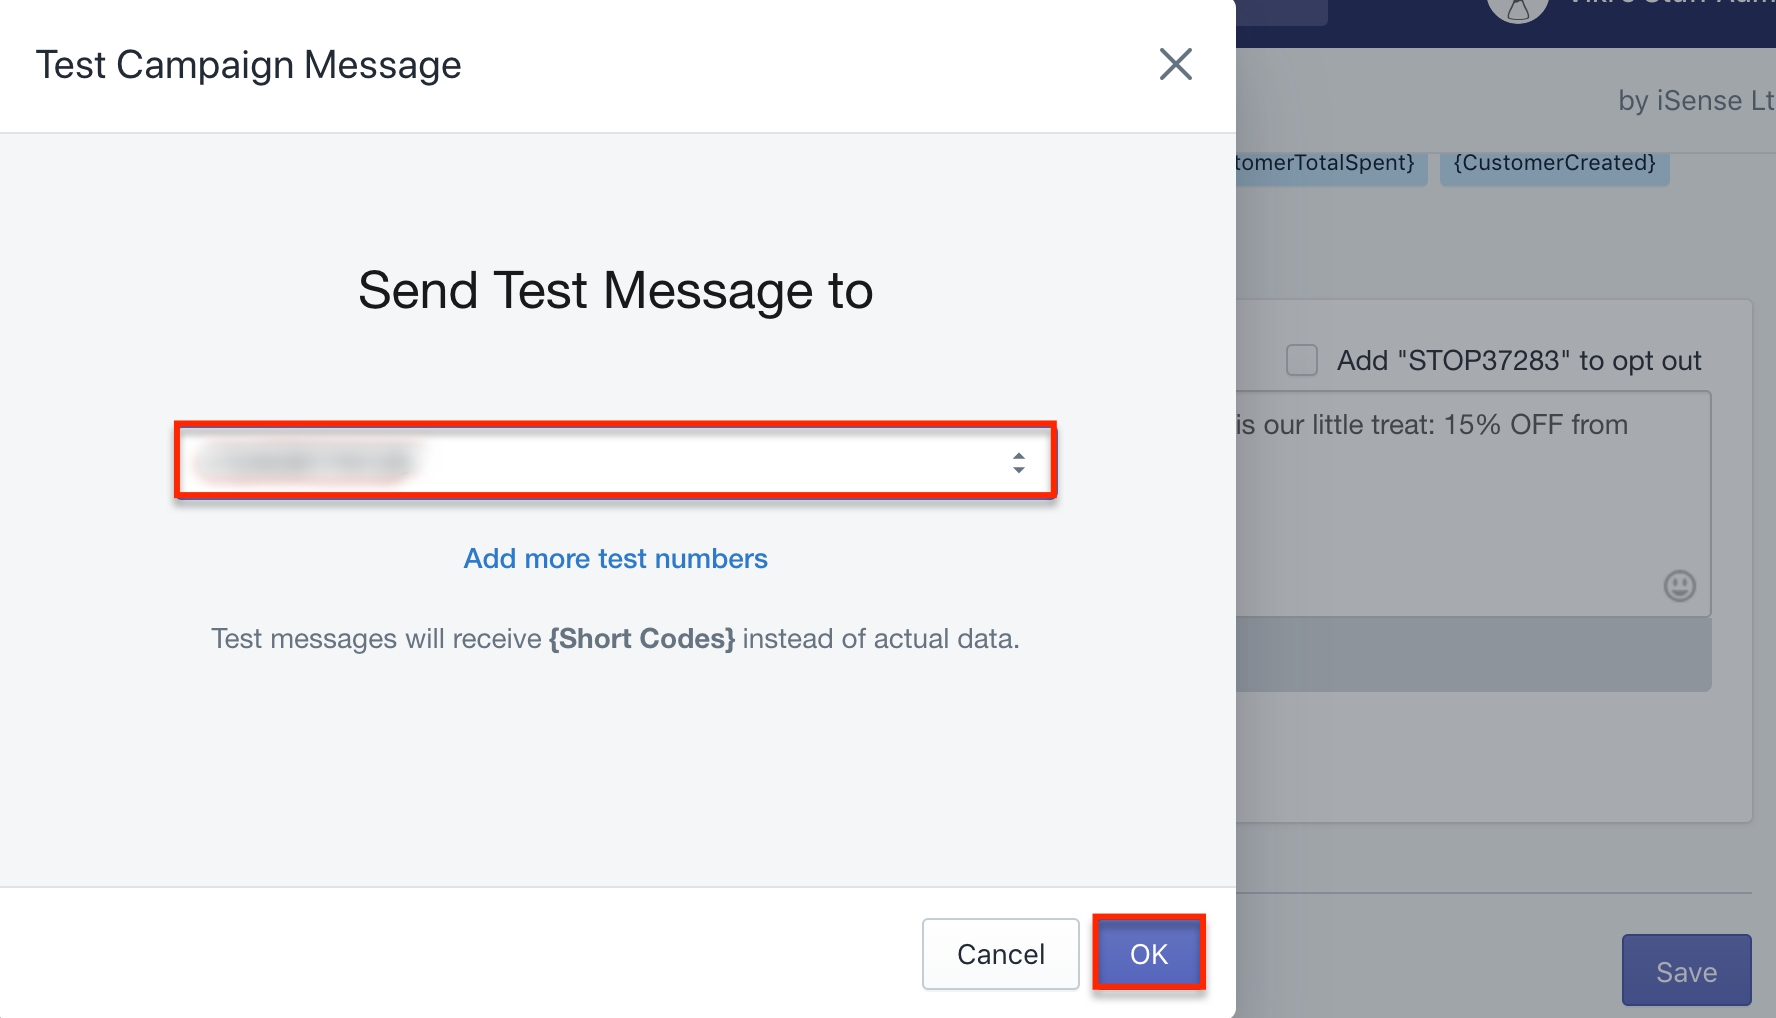Toggle the Add STOP37283 to opt out checkbox
Viewport: 1776px width, 1018px height.
1301,360
